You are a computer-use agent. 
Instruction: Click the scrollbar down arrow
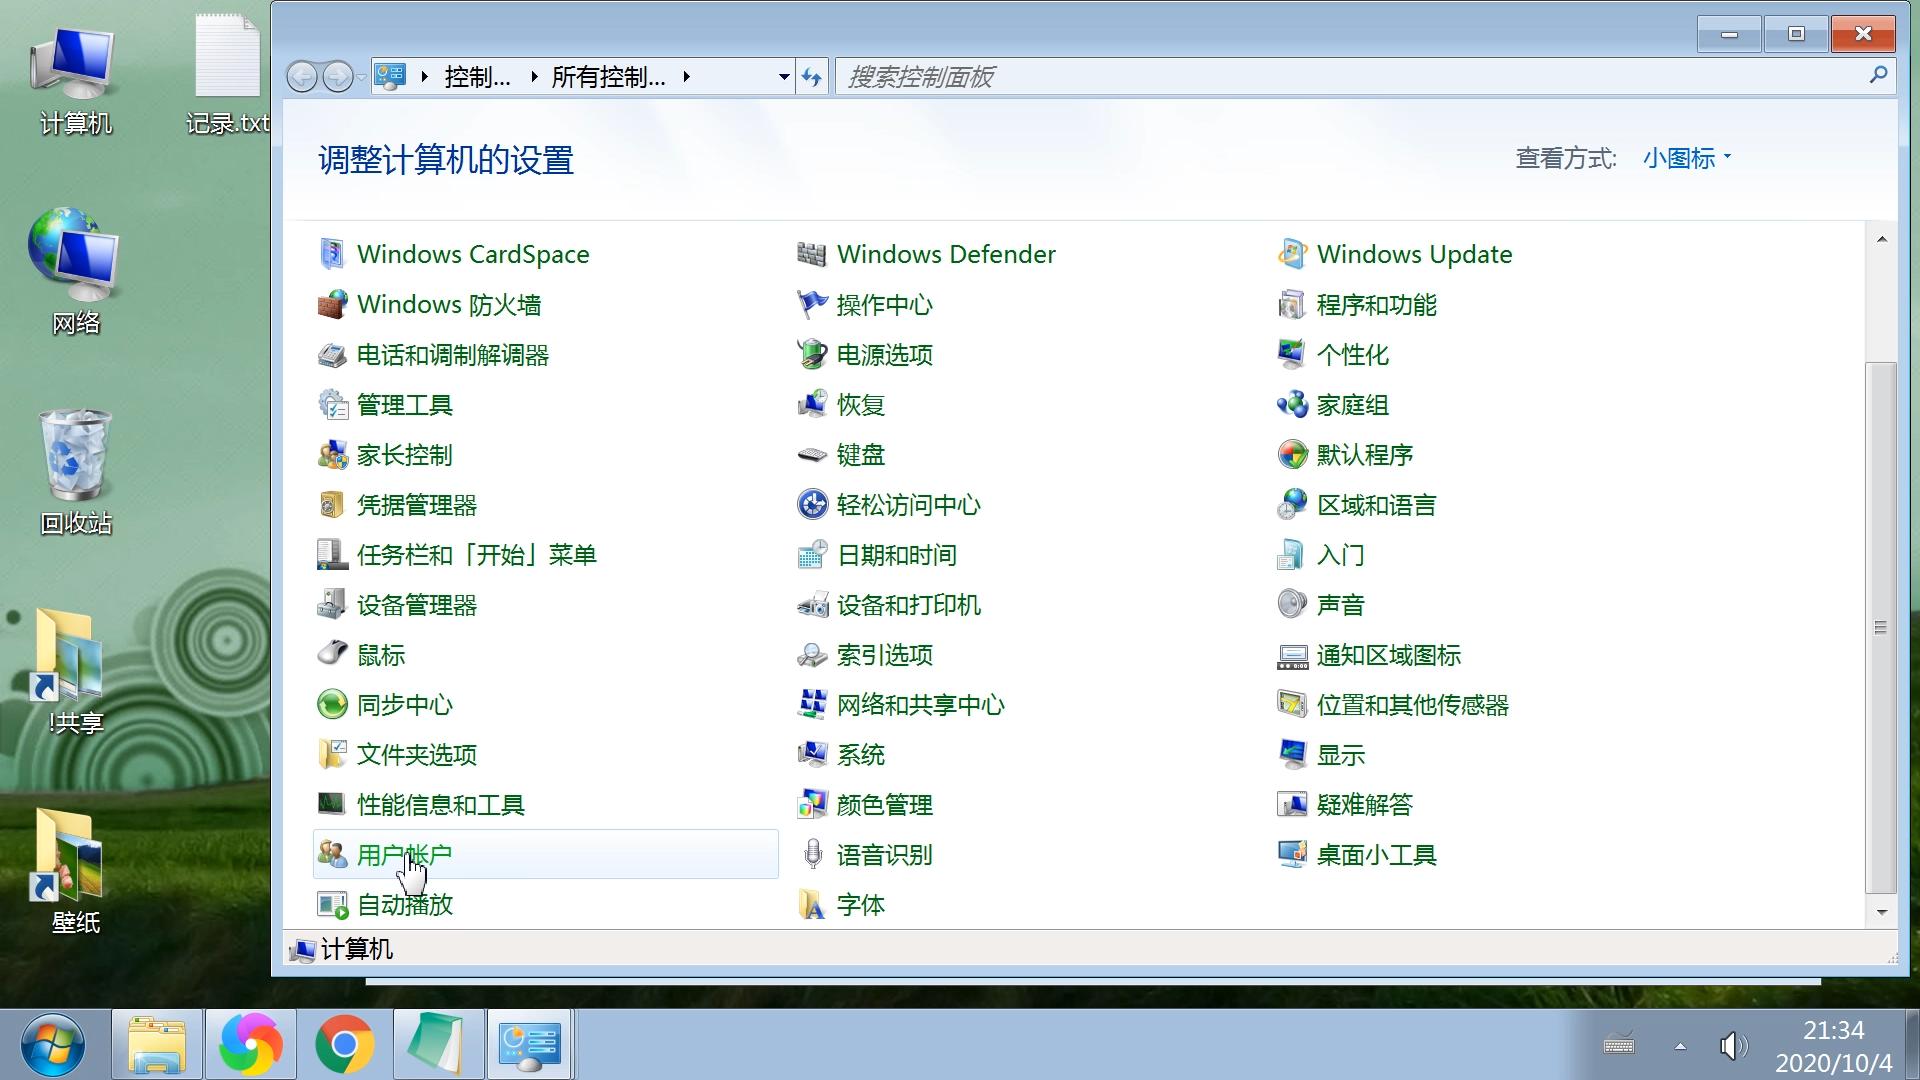1881,912
